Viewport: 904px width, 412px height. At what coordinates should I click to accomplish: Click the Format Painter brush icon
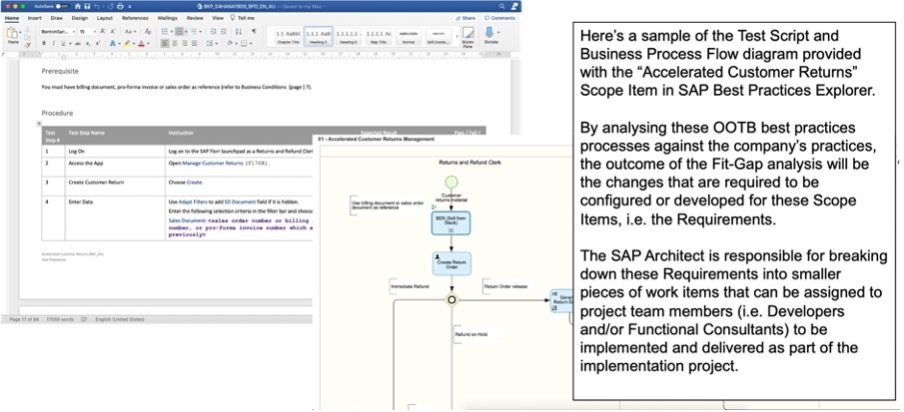27,45
